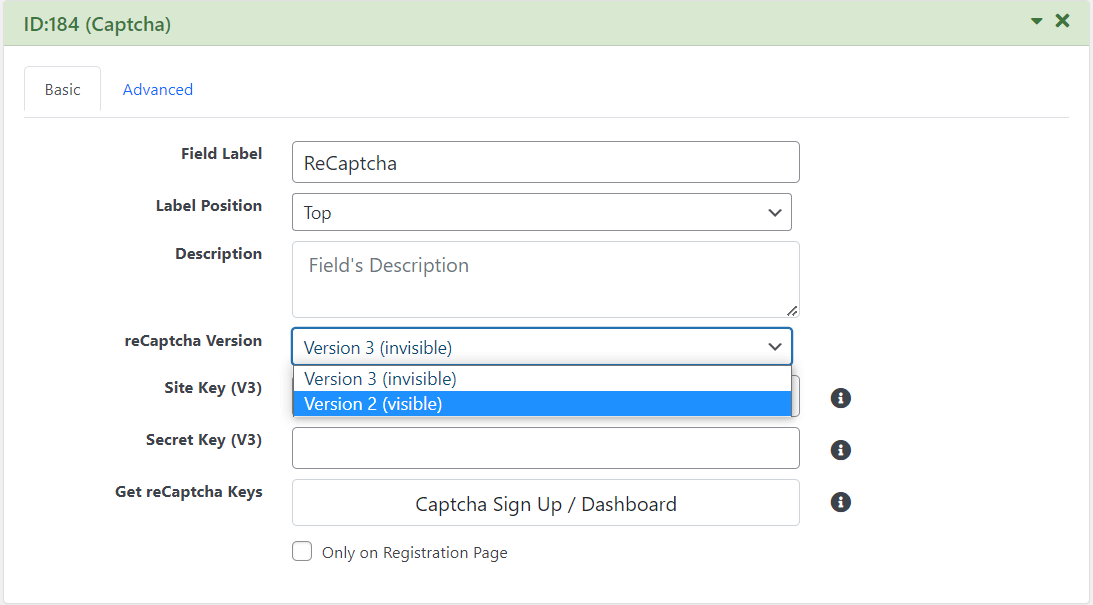The height and width of the screenshot is (605, 1093).
Task: Click the Captcha Sign Up / Dashboard button
Action: point(545,502)
